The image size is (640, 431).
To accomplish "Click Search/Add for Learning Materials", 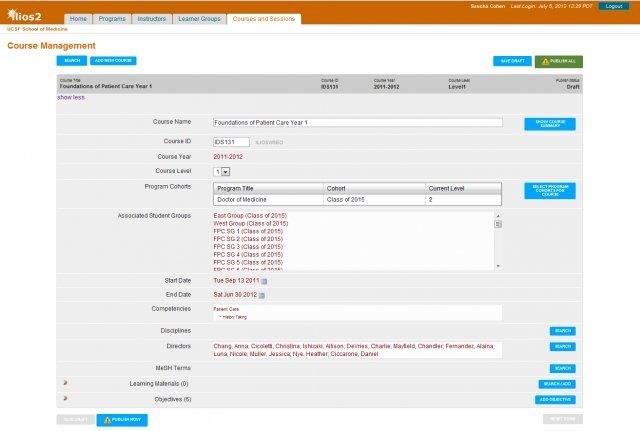I will pyautogui.click(x=557, y=384).
